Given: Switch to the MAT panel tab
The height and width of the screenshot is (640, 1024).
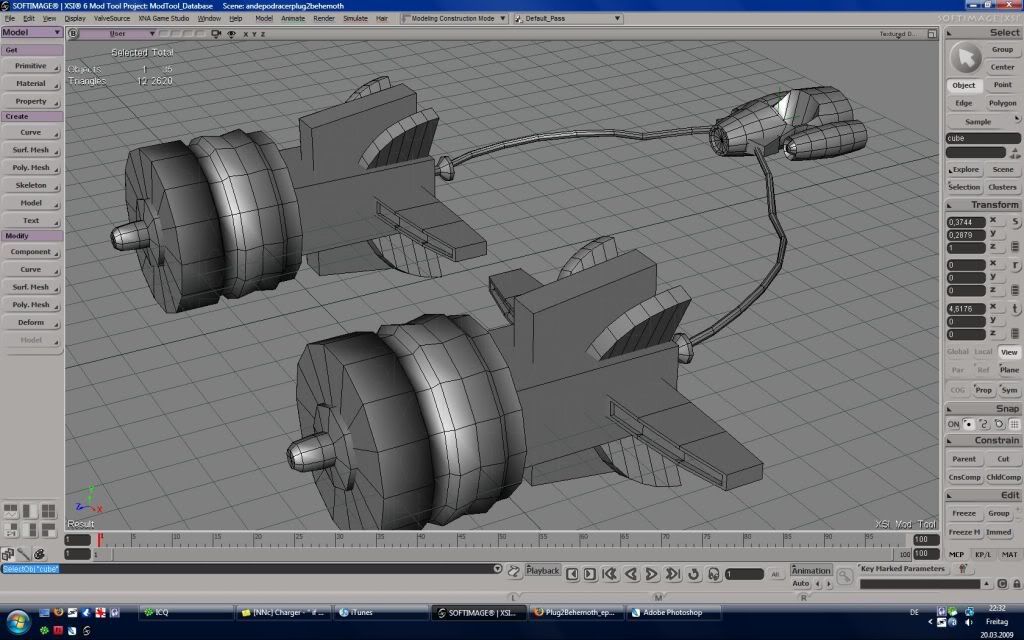Looking at the screenshot, I should [x=1009, y=554].
